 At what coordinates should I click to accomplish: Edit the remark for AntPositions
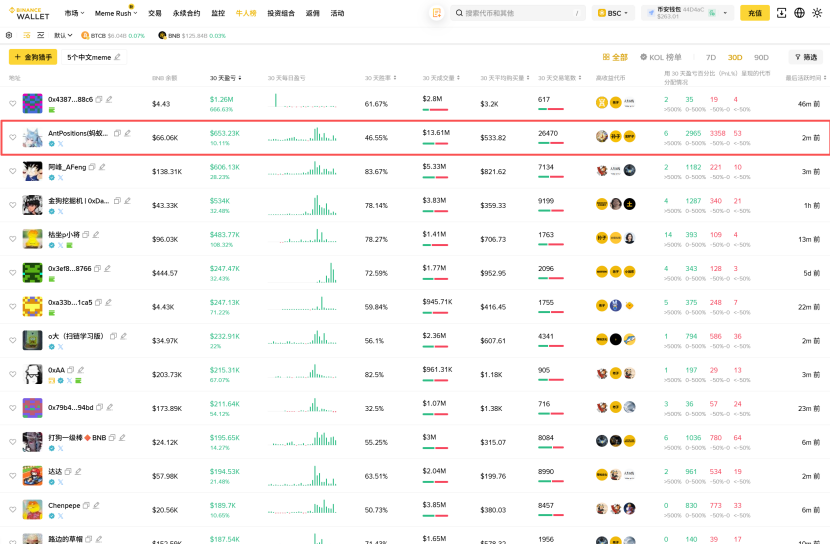pyautogui.click(x=128, y=133)
